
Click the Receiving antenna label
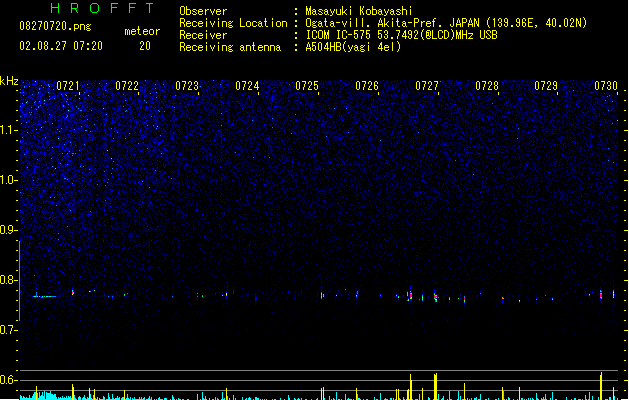230,47
